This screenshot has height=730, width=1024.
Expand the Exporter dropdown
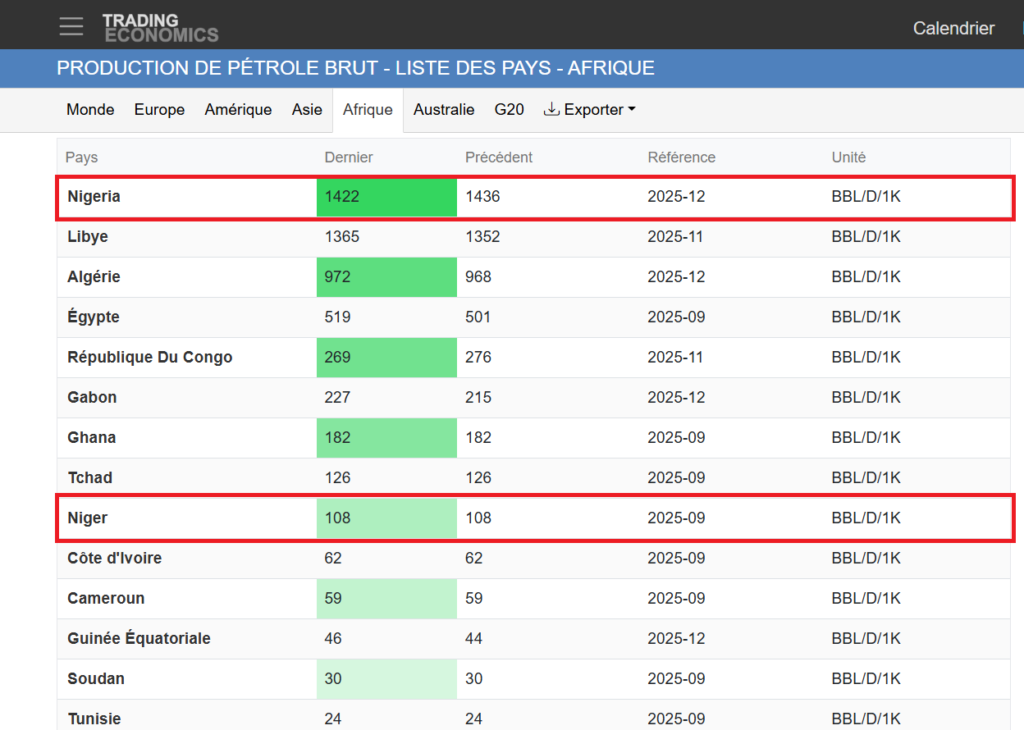(x=589, y=110)
